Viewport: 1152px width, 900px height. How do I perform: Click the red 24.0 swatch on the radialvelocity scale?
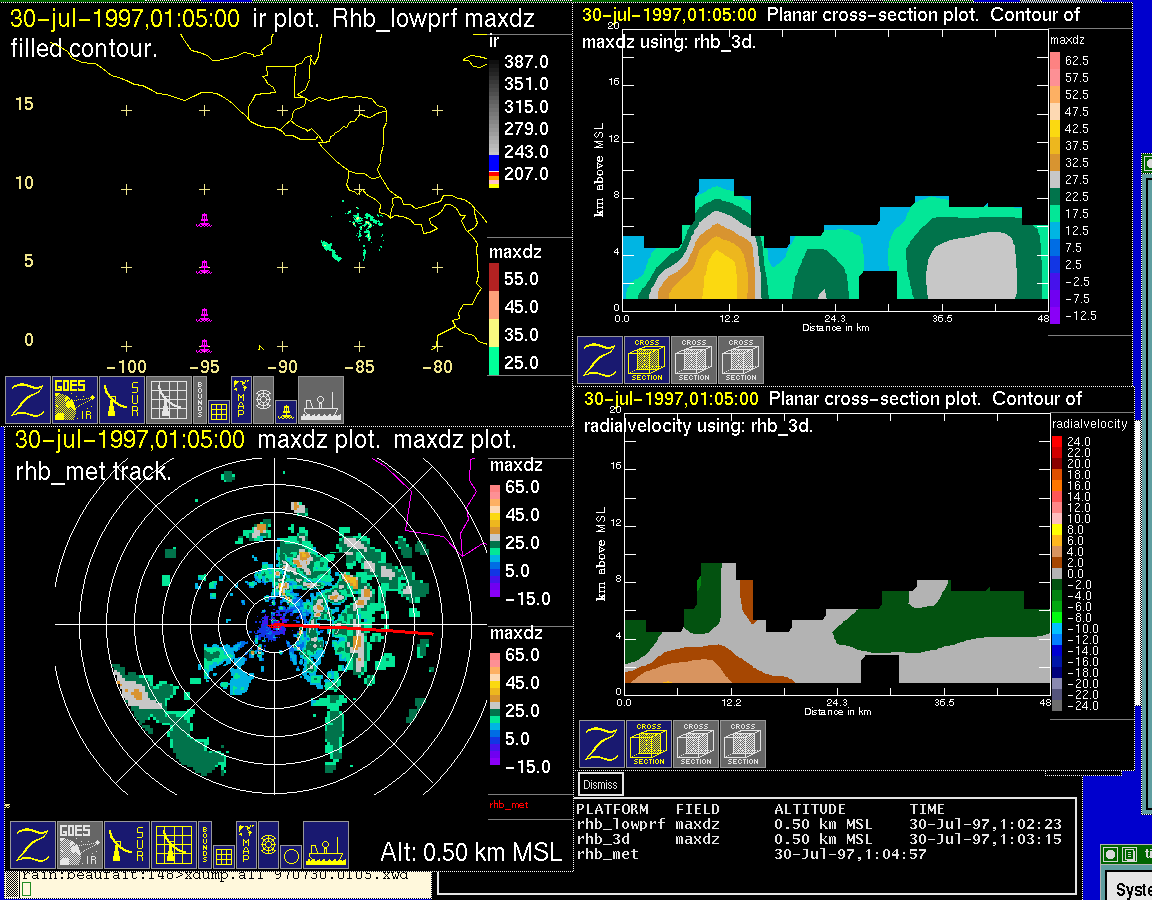pos(1057,441)
